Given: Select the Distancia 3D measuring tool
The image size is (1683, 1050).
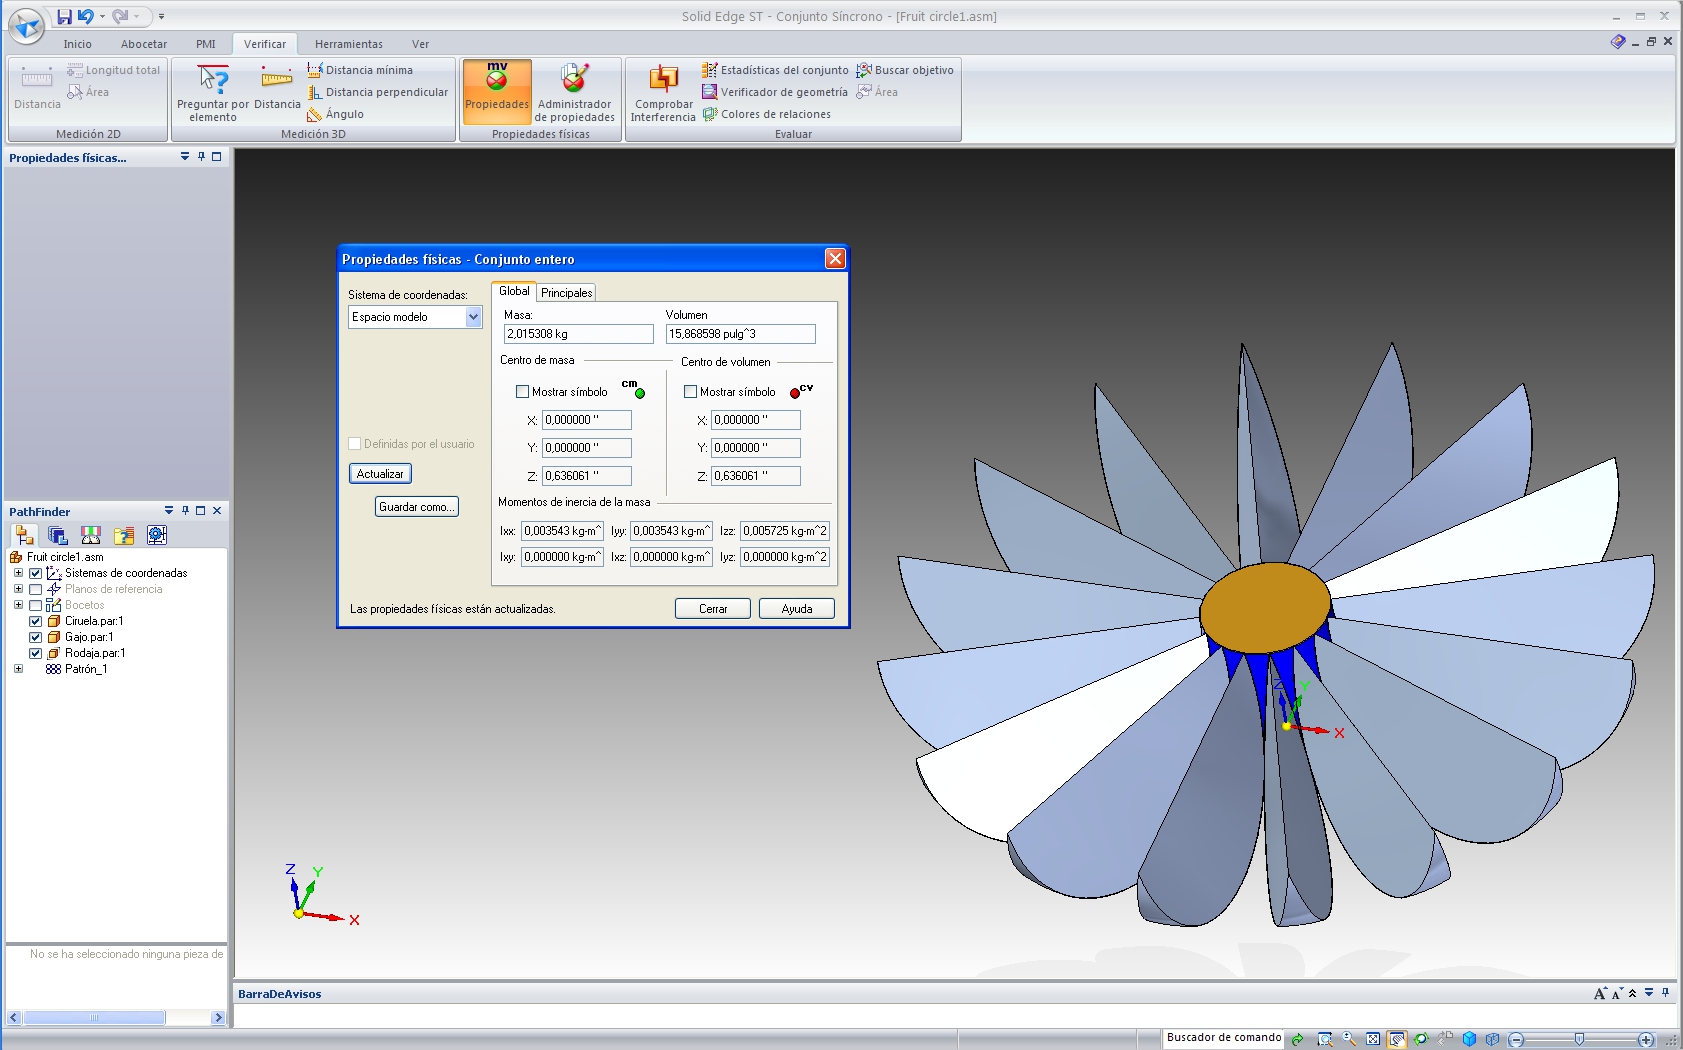Looking at the screenshot, I should tap(277, 88).
